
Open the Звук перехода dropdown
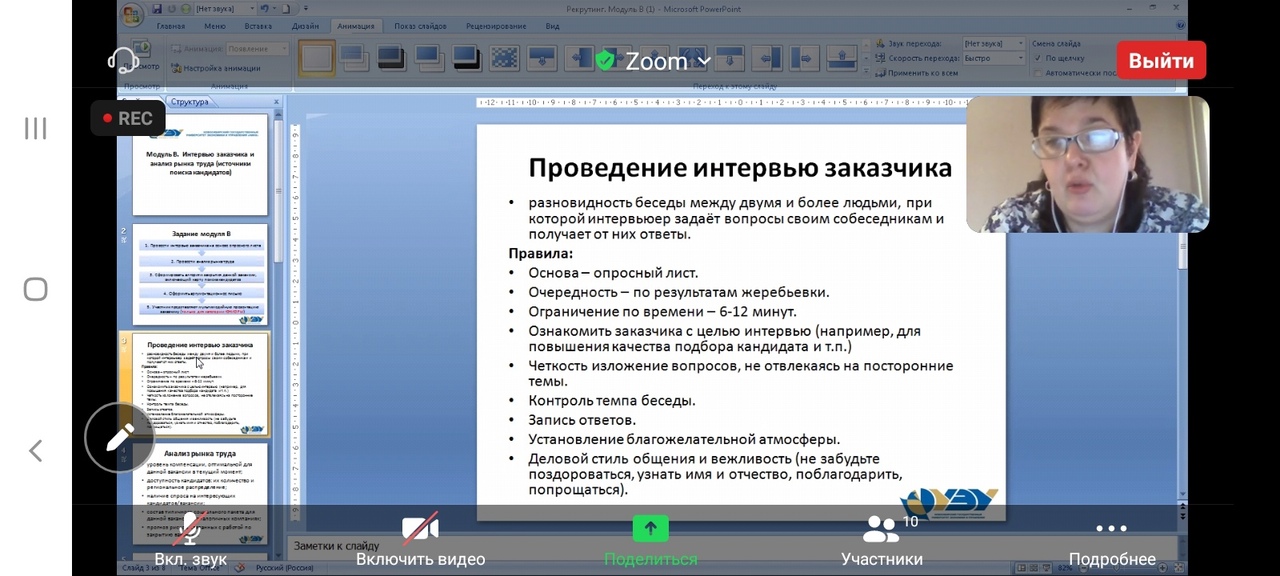993,44
